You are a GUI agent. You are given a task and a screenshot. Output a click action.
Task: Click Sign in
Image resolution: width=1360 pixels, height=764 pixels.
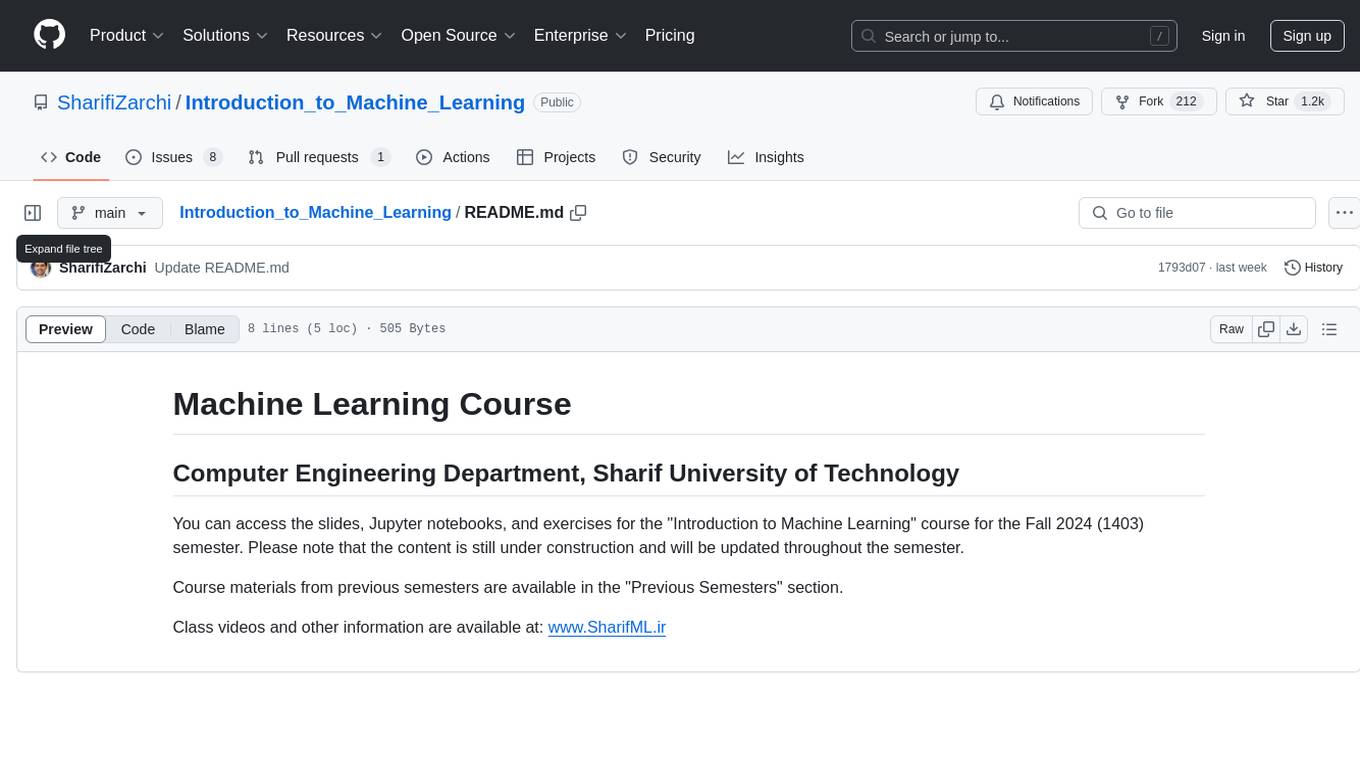pyautogui.click(x=1223, y=36)
